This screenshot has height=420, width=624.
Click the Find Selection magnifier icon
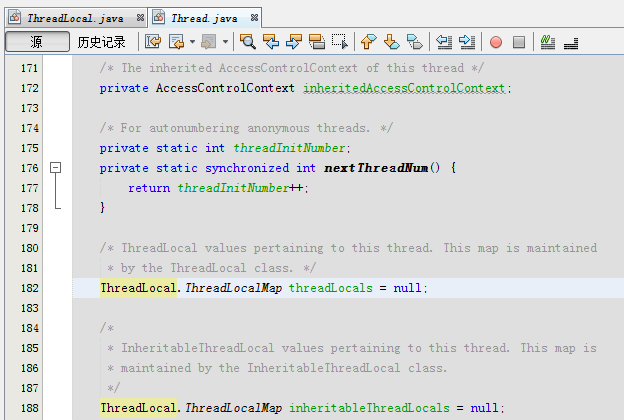tap(248, 41)
